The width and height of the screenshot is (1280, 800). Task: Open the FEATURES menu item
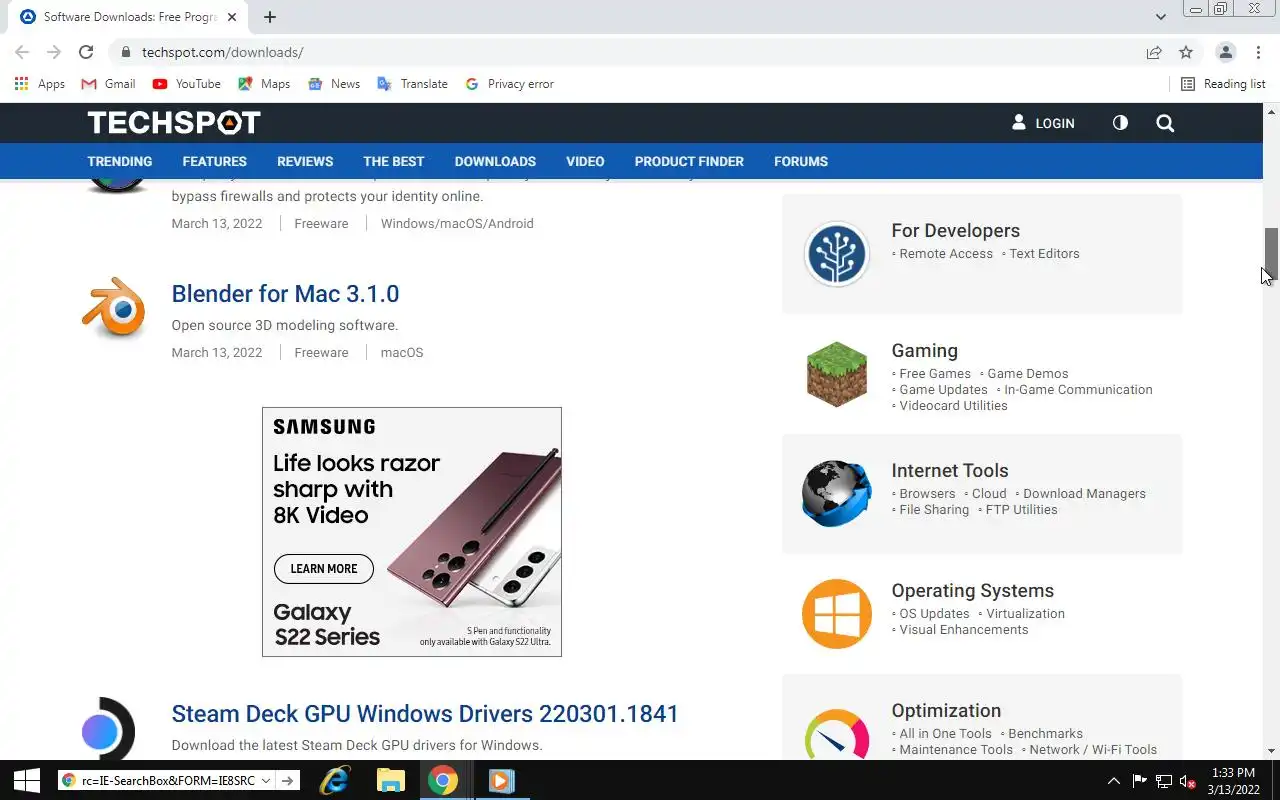pos(215,161)
